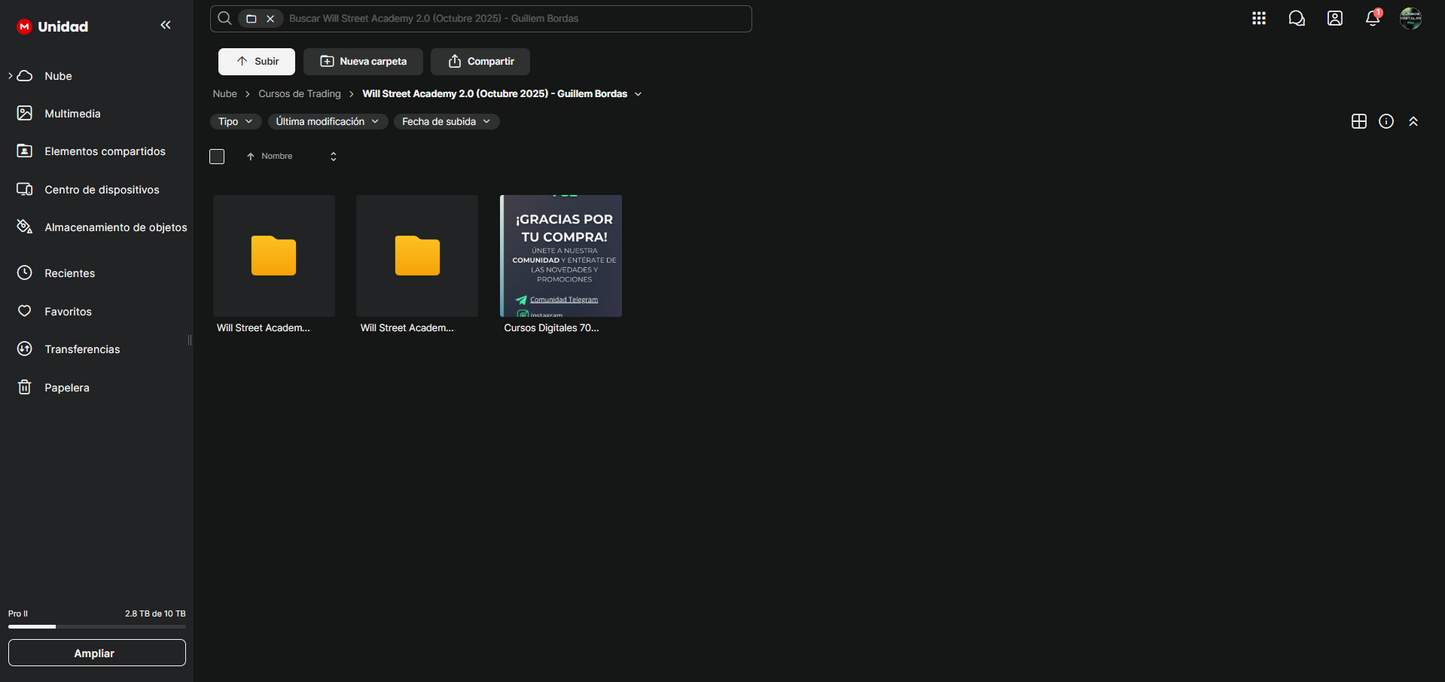Screen dimensions: 1445x682
Task: Click the user avatar profile picture
Action: click(1411, 18)
